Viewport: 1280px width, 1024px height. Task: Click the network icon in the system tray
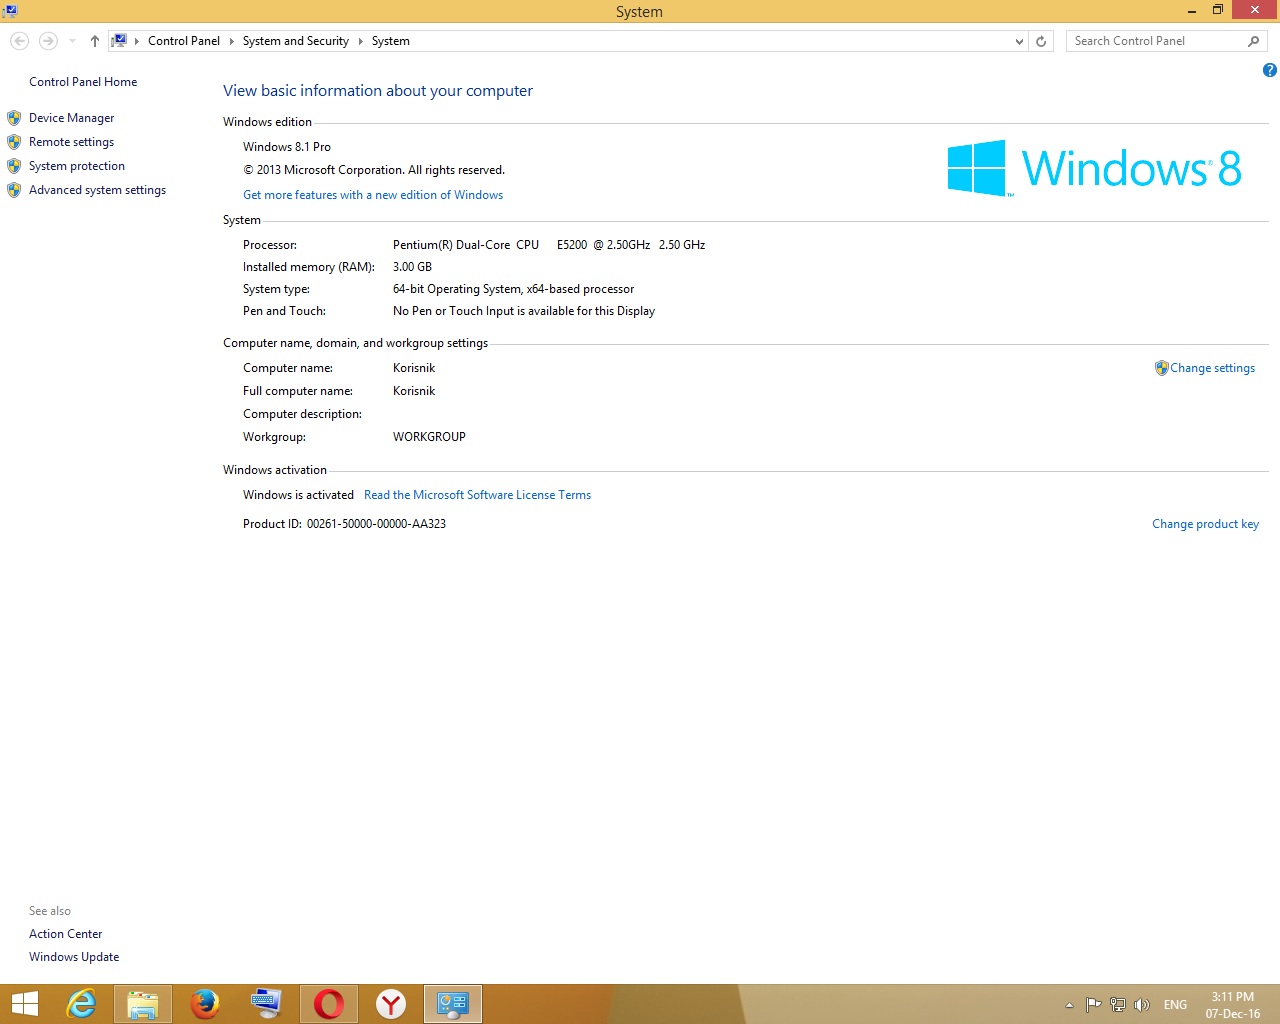click(1118, 1005)
